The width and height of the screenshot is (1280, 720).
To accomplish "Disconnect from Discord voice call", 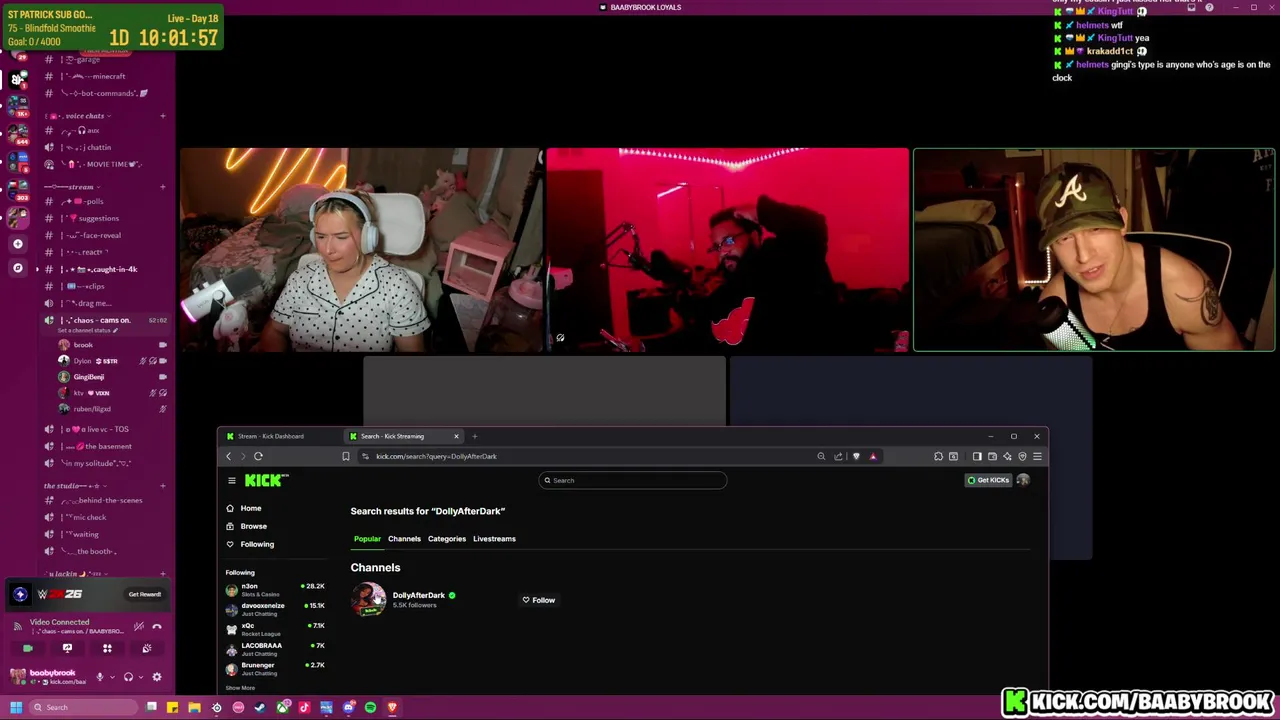I will click(x=157, y=627).
